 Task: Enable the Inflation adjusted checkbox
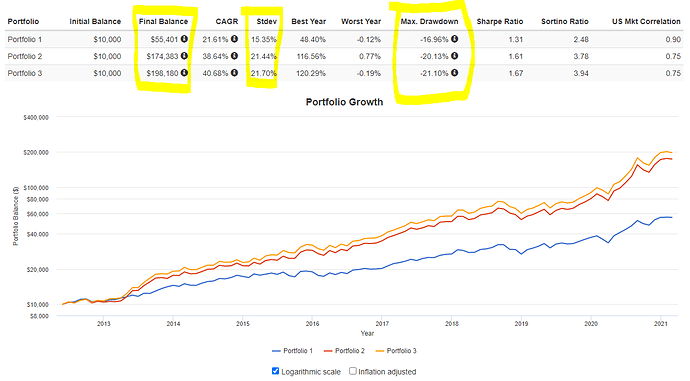(353, 371)
